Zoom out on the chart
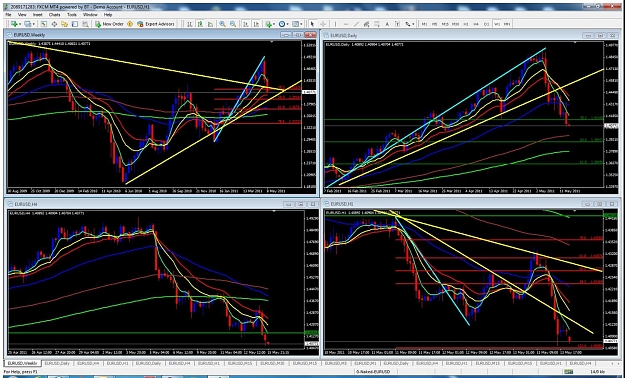625x378 pixels. tap(233, 24)
